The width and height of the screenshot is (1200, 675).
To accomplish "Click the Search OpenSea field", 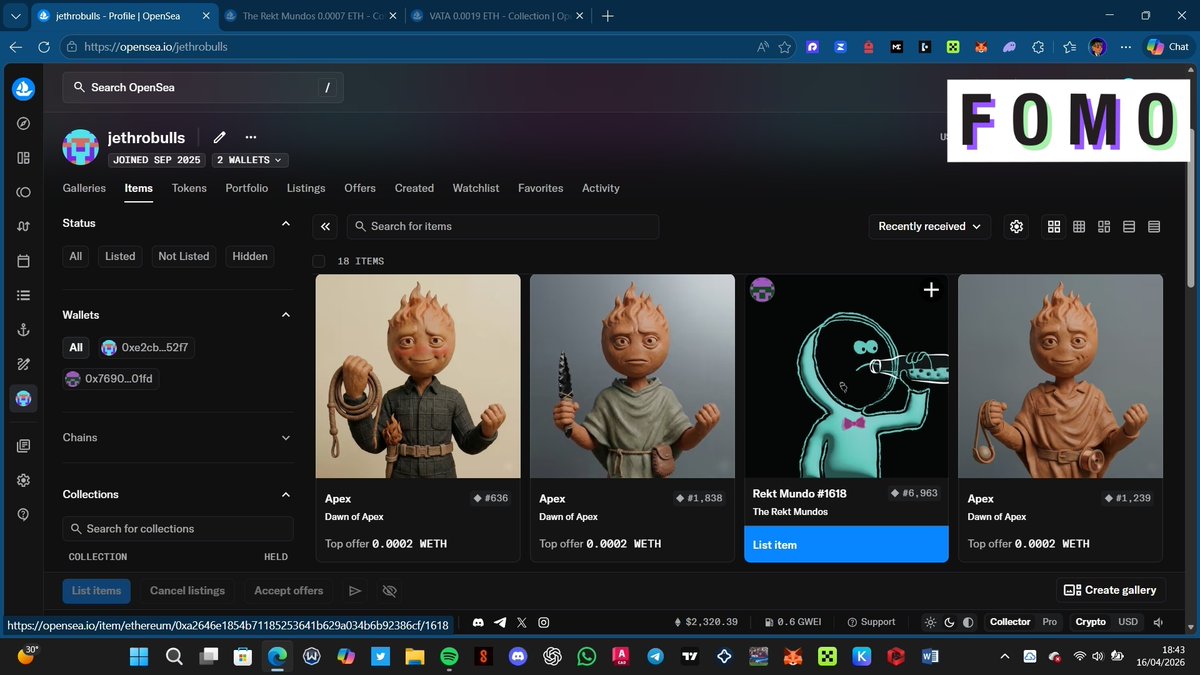I will point(203,88).
